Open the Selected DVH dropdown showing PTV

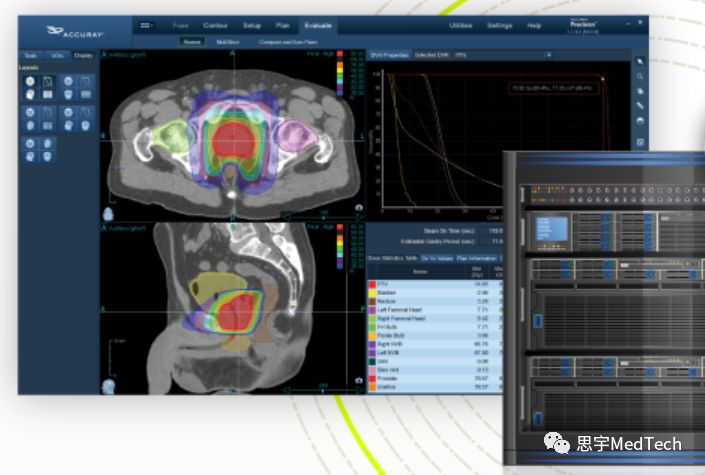504,55
